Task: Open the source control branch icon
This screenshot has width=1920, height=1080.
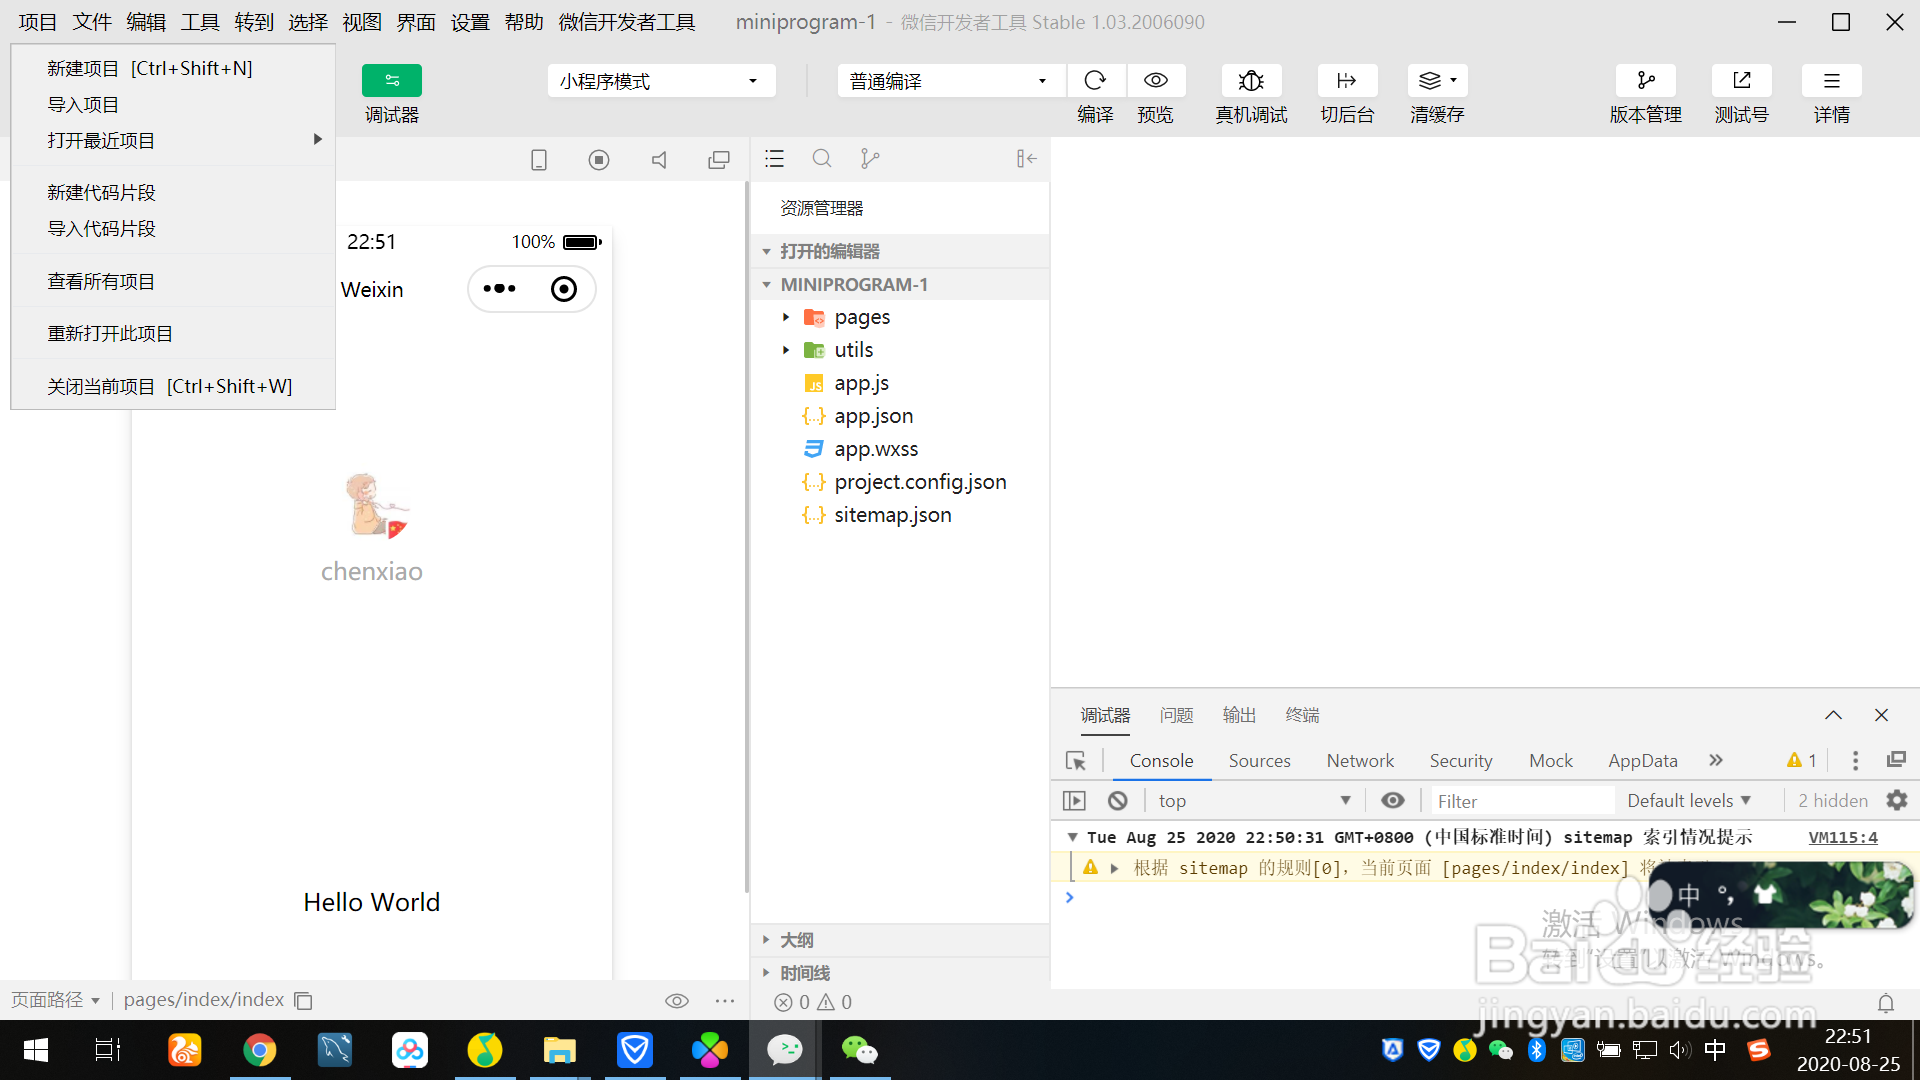Action: [x=870, y=158]
